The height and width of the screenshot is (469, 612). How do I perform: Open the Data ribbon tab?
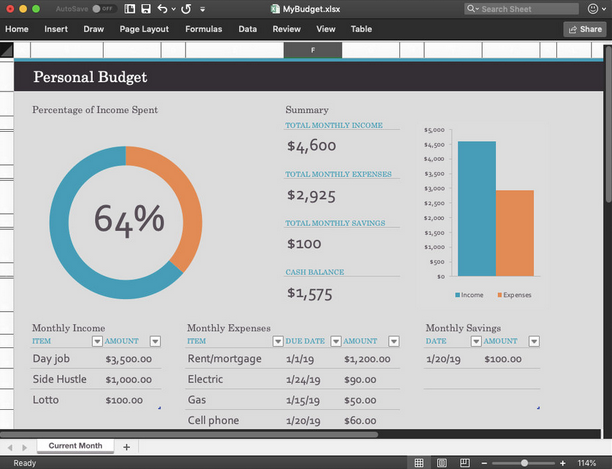coord(247,29)
